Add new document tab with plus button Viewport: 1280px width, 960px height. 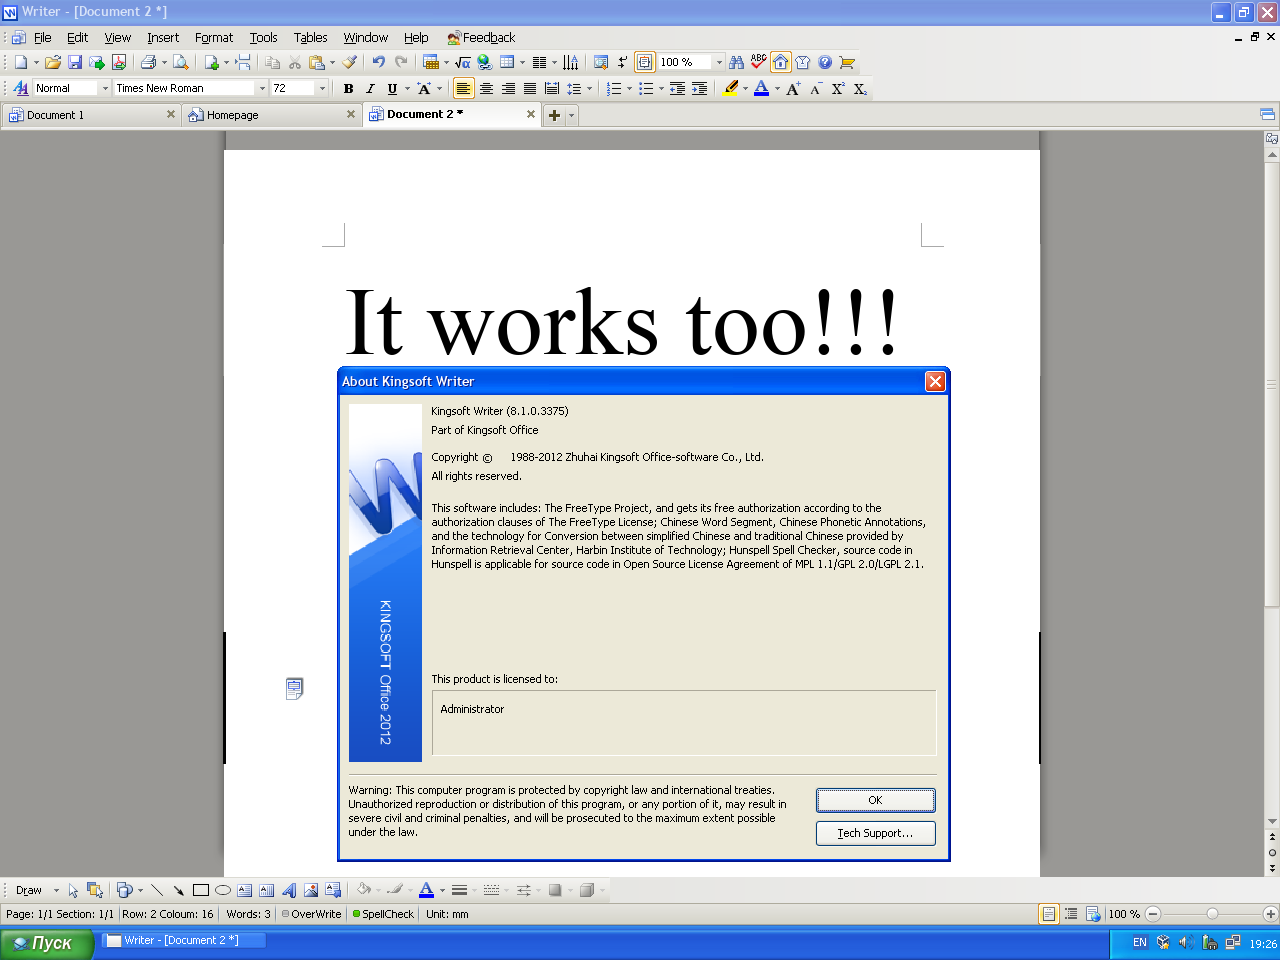[554, 115]
